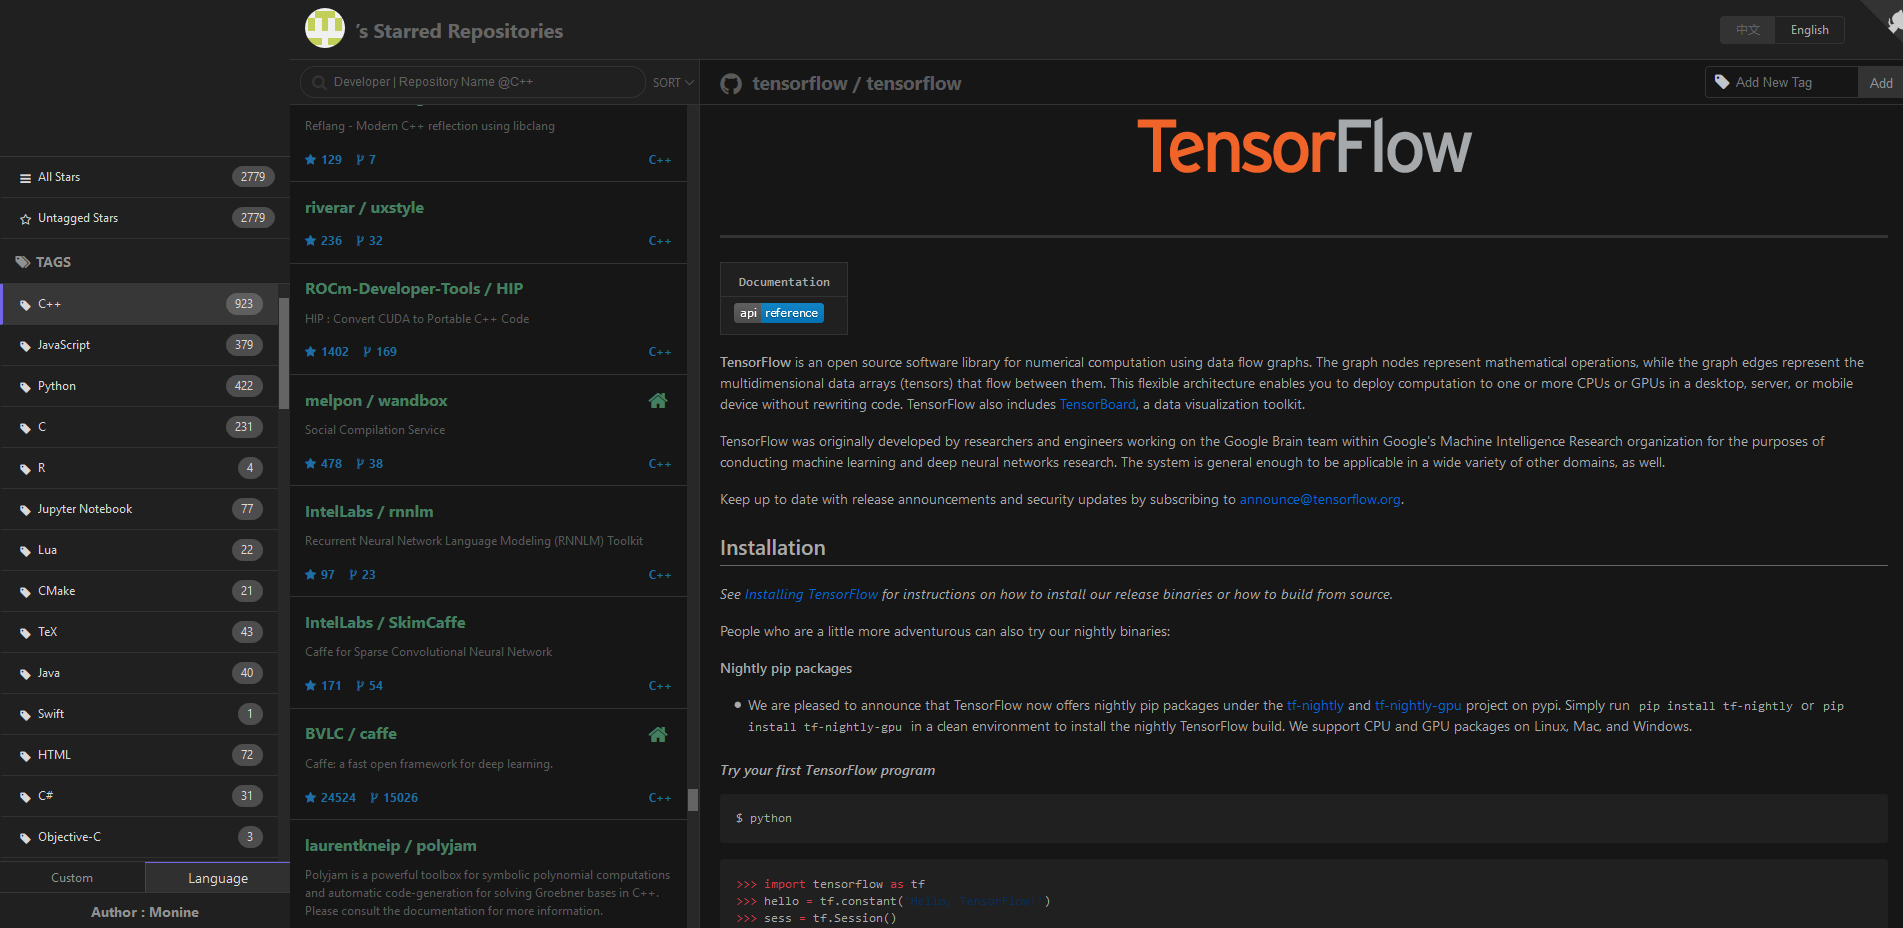Focus the Add New Tag input field
The width and height of the screenshot is (1903, 928).
pyautogui.click(x=1781, y=82)
